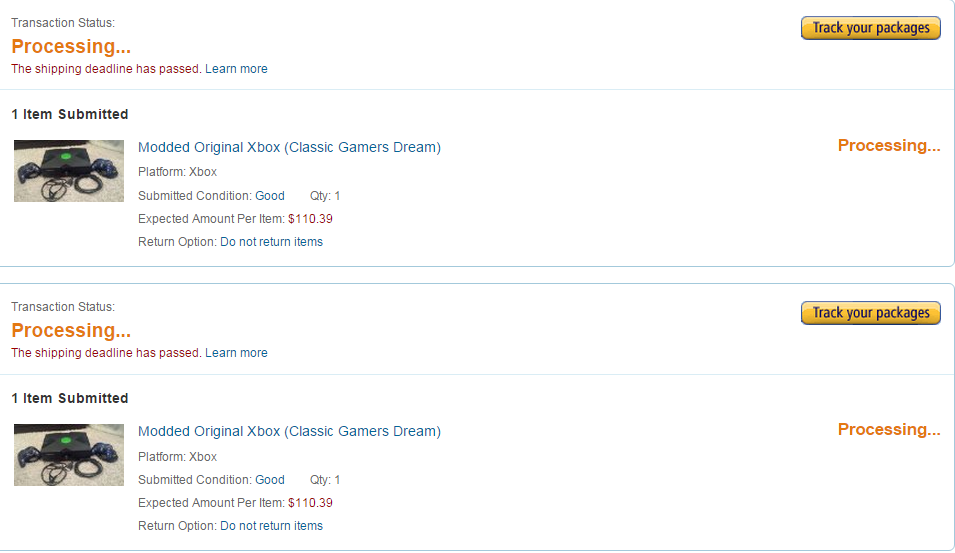Click Do not return items in second transaction
The height and width of the screenshot is (553, 955).
click(272, 526)
